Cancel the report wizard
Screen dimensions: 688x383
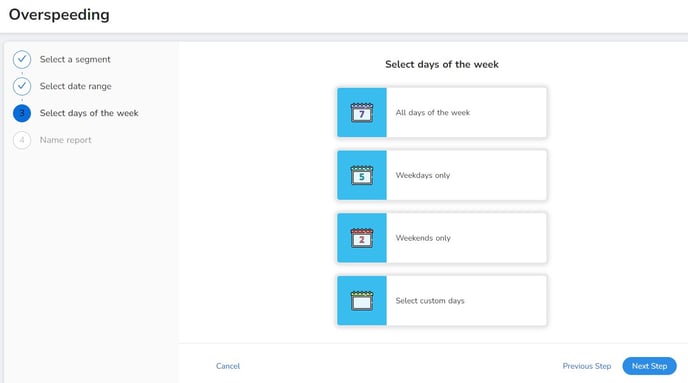(228, 366)
